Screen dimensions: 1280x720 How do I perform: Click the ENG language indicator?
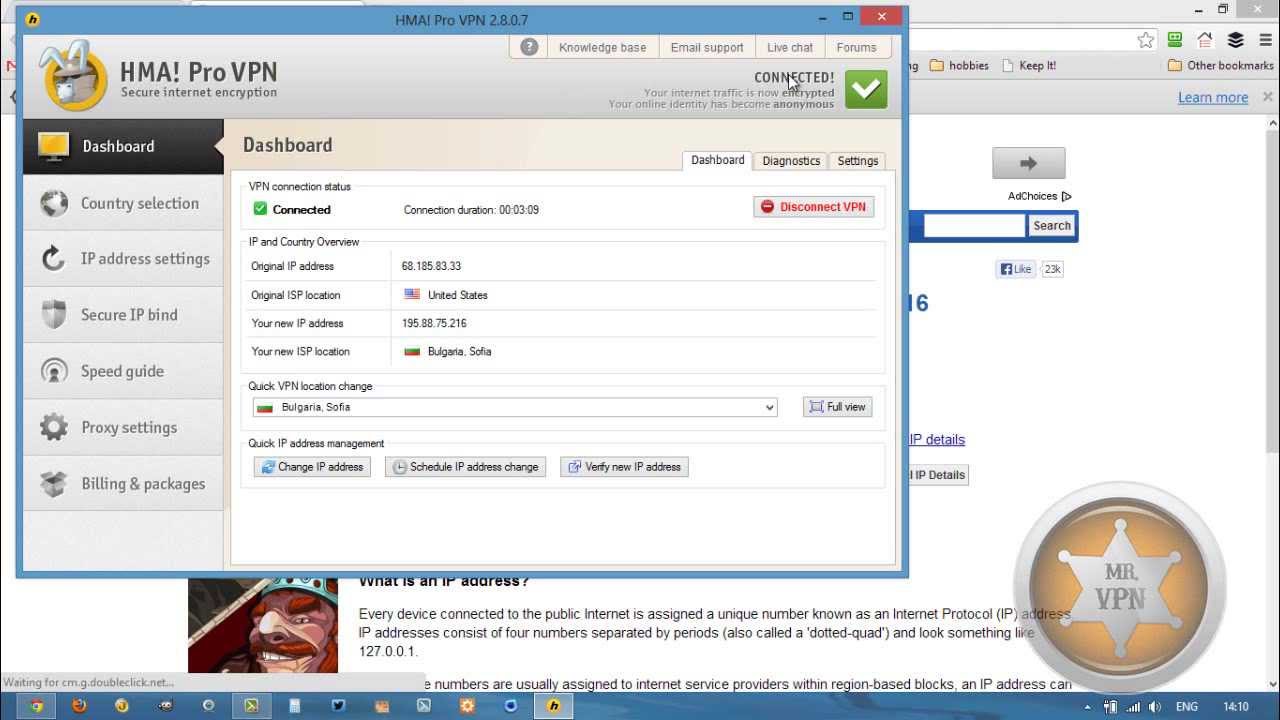click(x=1186, y=707)
